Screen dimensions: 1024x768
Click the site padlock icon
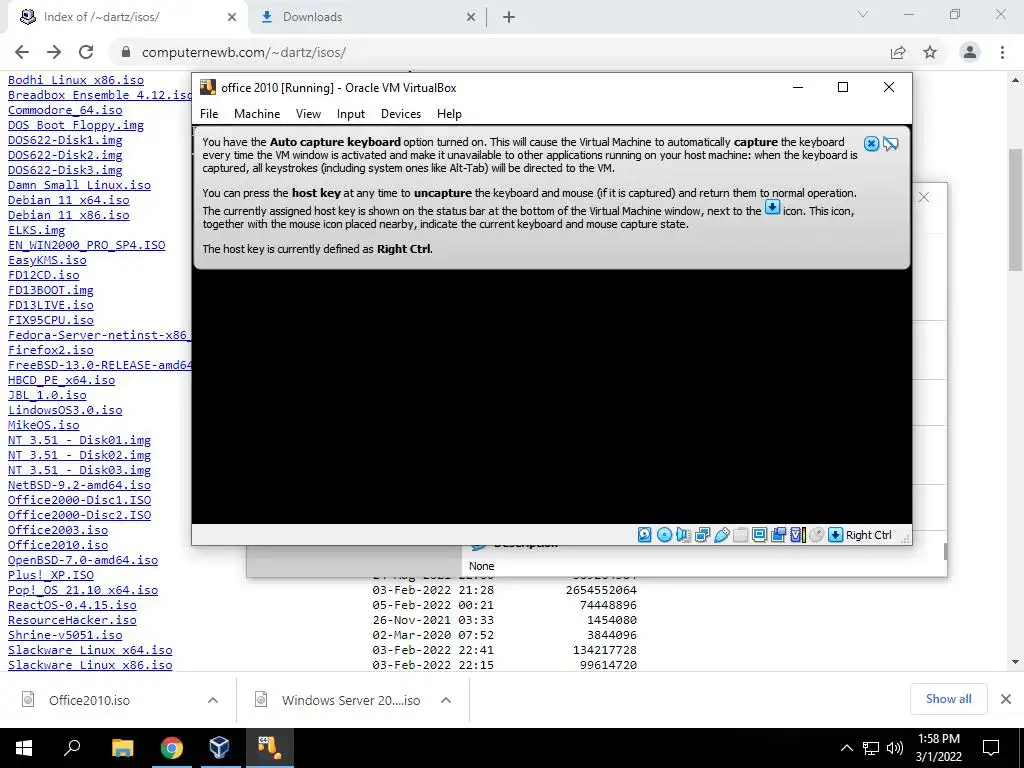coord(126,52)
